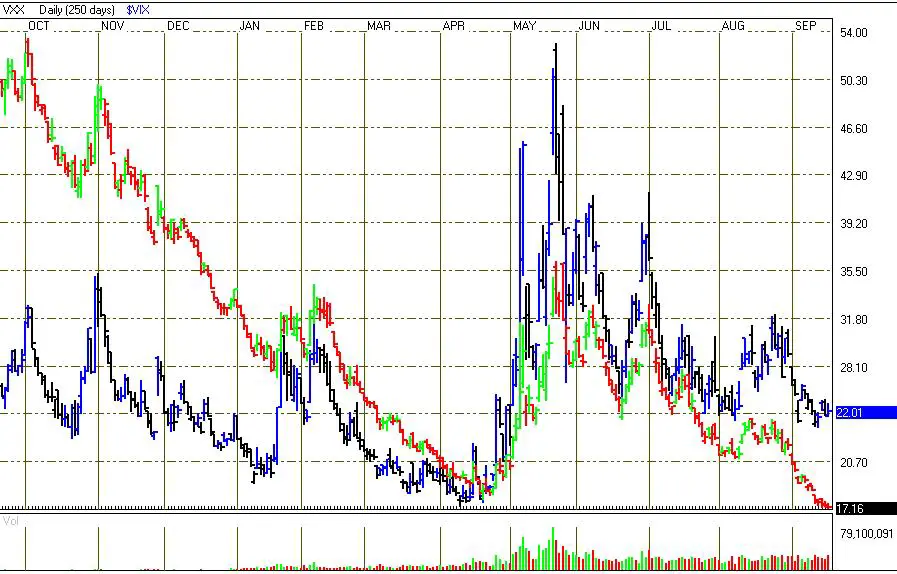Click the VXX ticker symbol label
This screenshot has width=897, height=574.
(14, 10)
